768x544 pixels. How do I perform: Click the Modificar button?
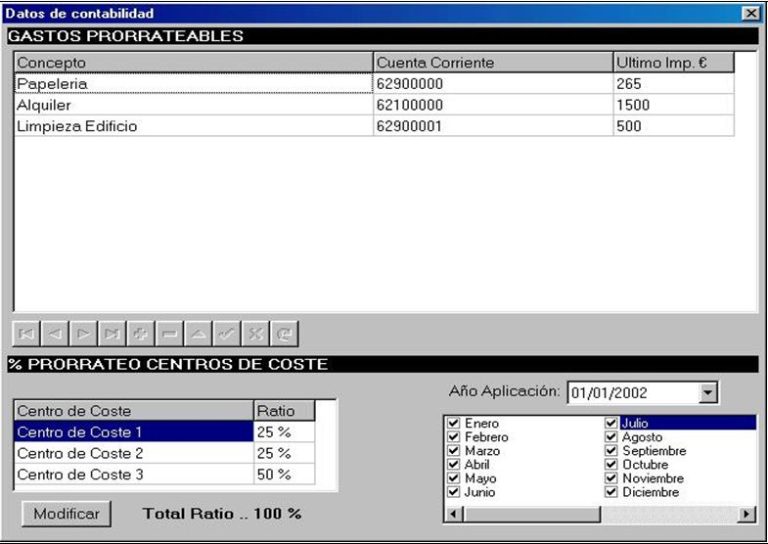(x=67, y=513)
